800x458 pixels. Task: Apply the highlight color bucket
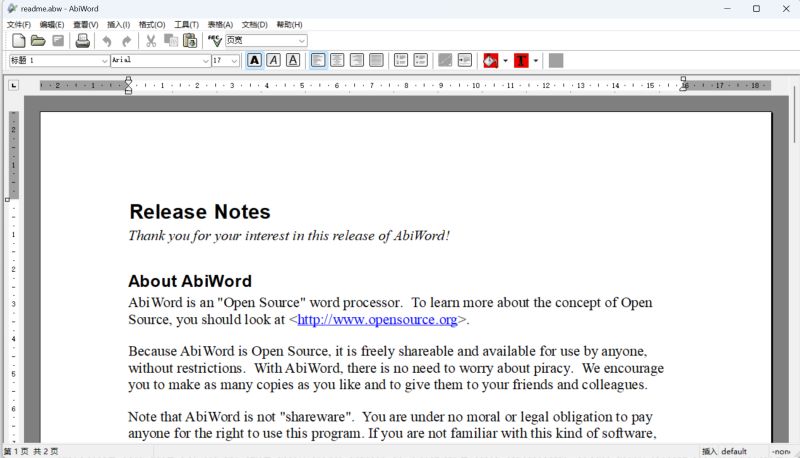pyautogui.click(x=490, y=61)
